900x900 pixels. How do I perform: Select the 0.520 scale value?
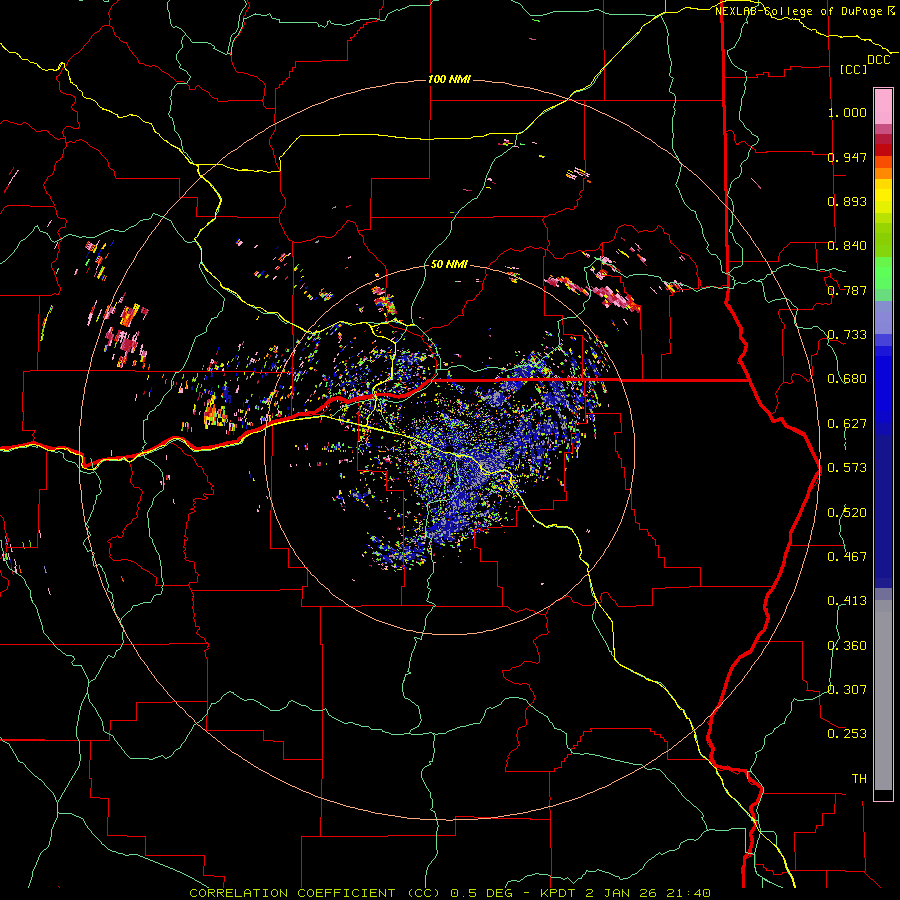coord(847,513)
